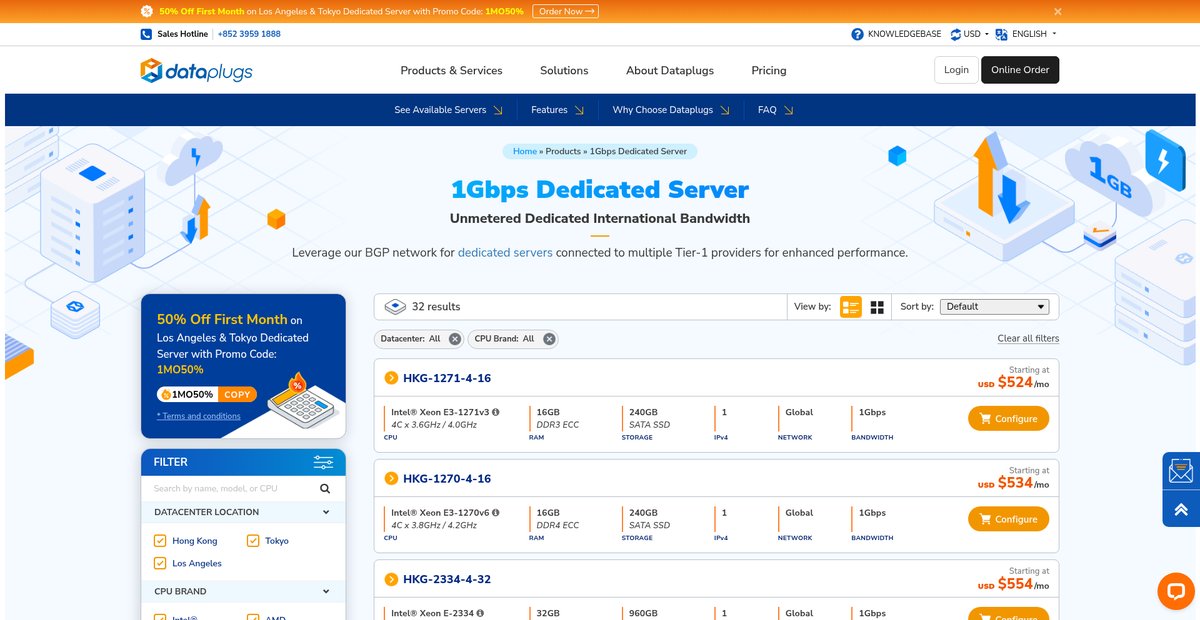Open the Terms and conditions link

click(199, 416)
